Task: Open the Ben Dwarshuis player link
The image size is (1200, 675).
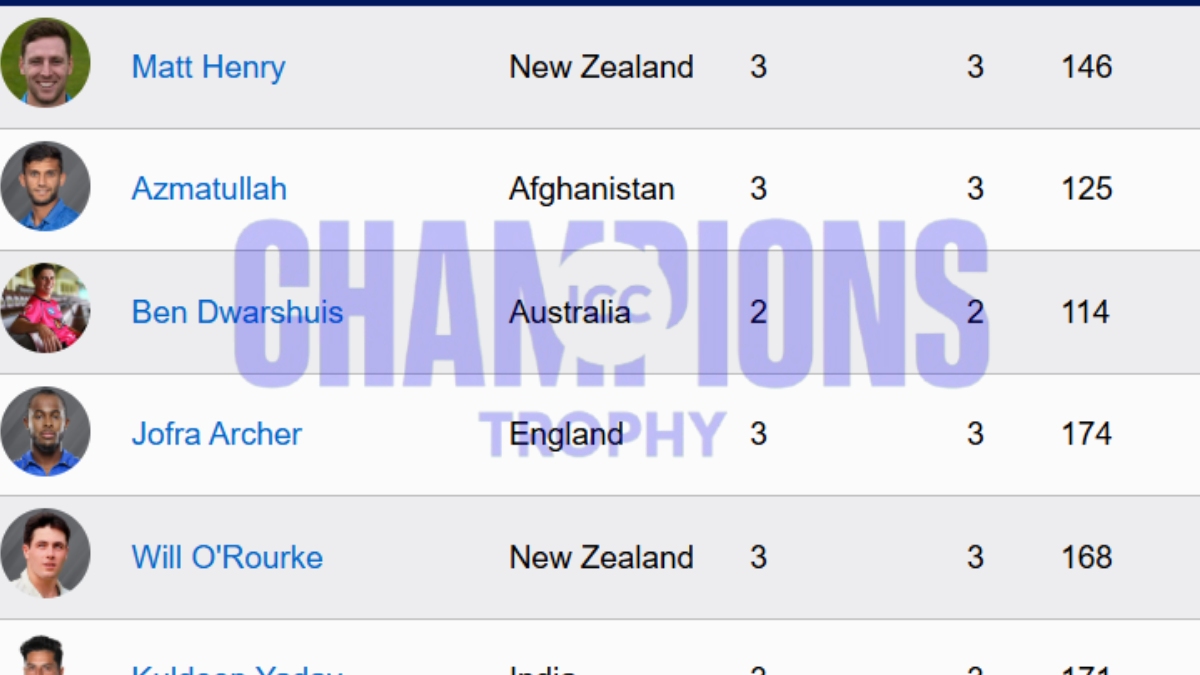Action: point(237,312)
